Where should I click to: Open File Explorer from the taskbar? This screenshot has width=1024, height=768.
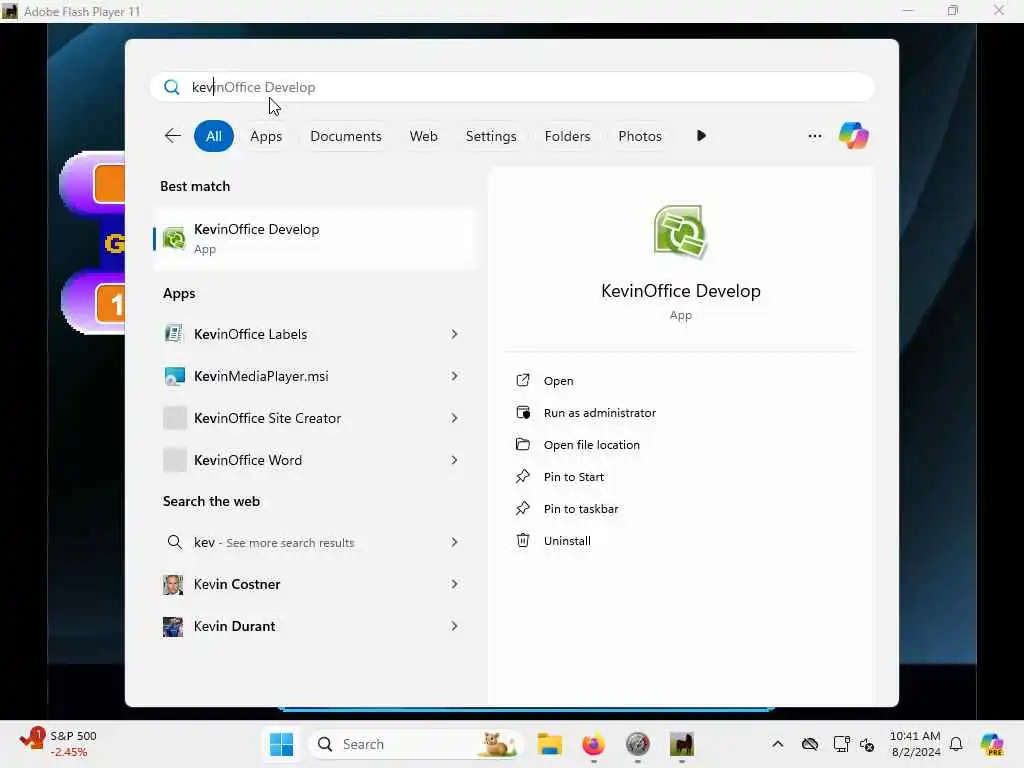pos(550,744)
